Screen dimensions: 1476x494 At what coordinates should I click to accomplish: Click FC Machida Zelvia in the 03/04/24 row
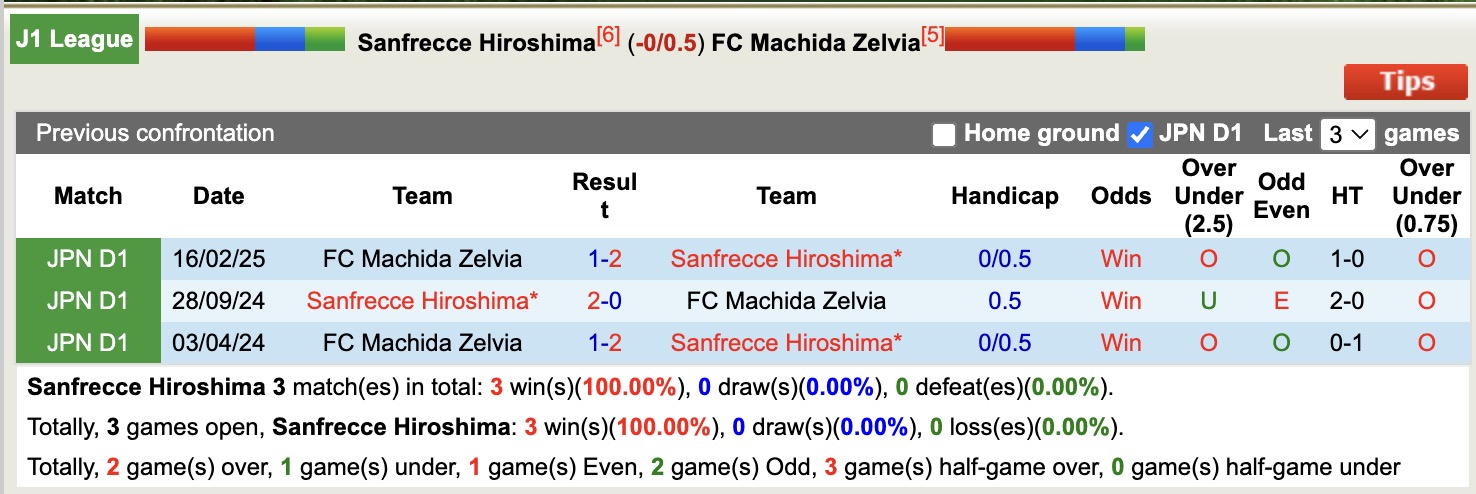coord(422,343)
